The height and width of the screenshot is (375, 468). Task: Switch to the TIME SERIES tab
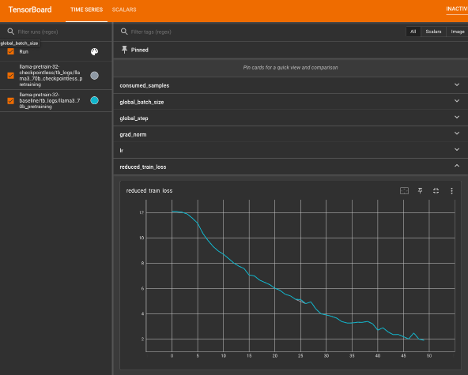86,10
